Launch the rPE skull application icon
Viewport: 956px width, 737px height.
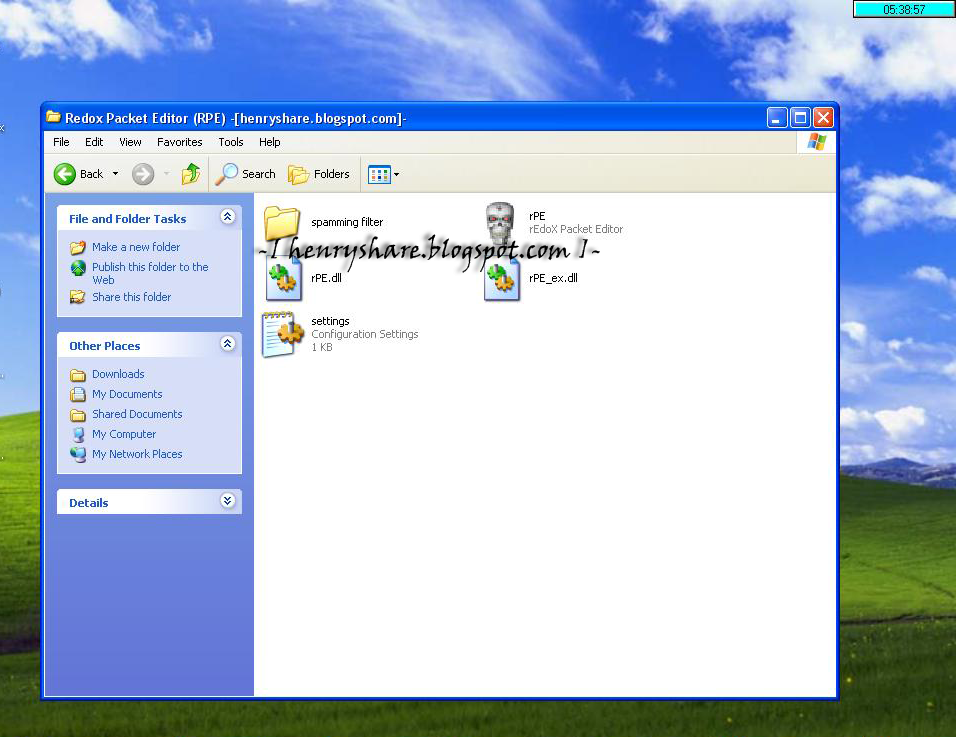click(x=500, y=223)
